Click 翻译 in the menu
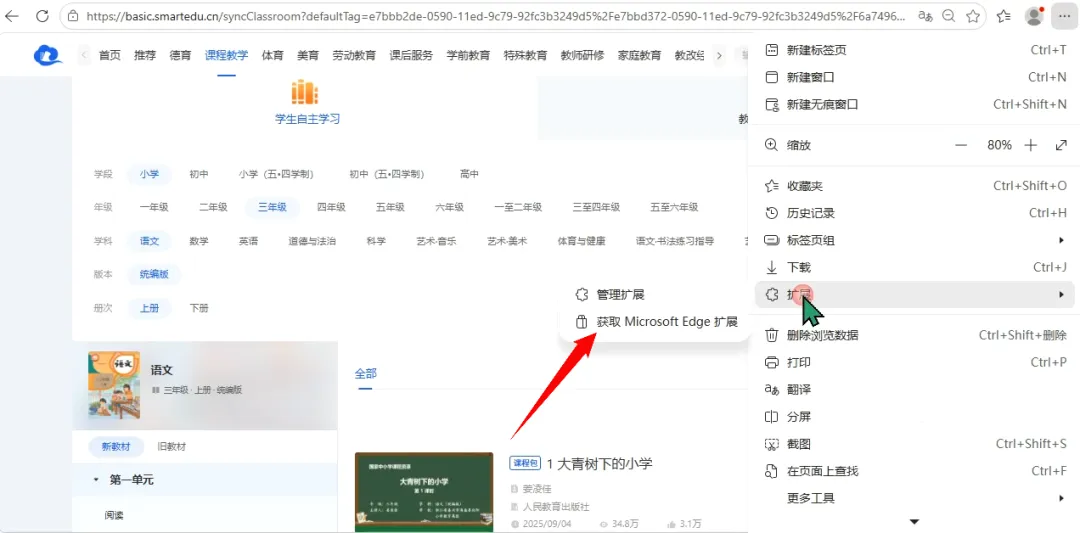Screen dimensions: 1080x533 pos(916,390)
